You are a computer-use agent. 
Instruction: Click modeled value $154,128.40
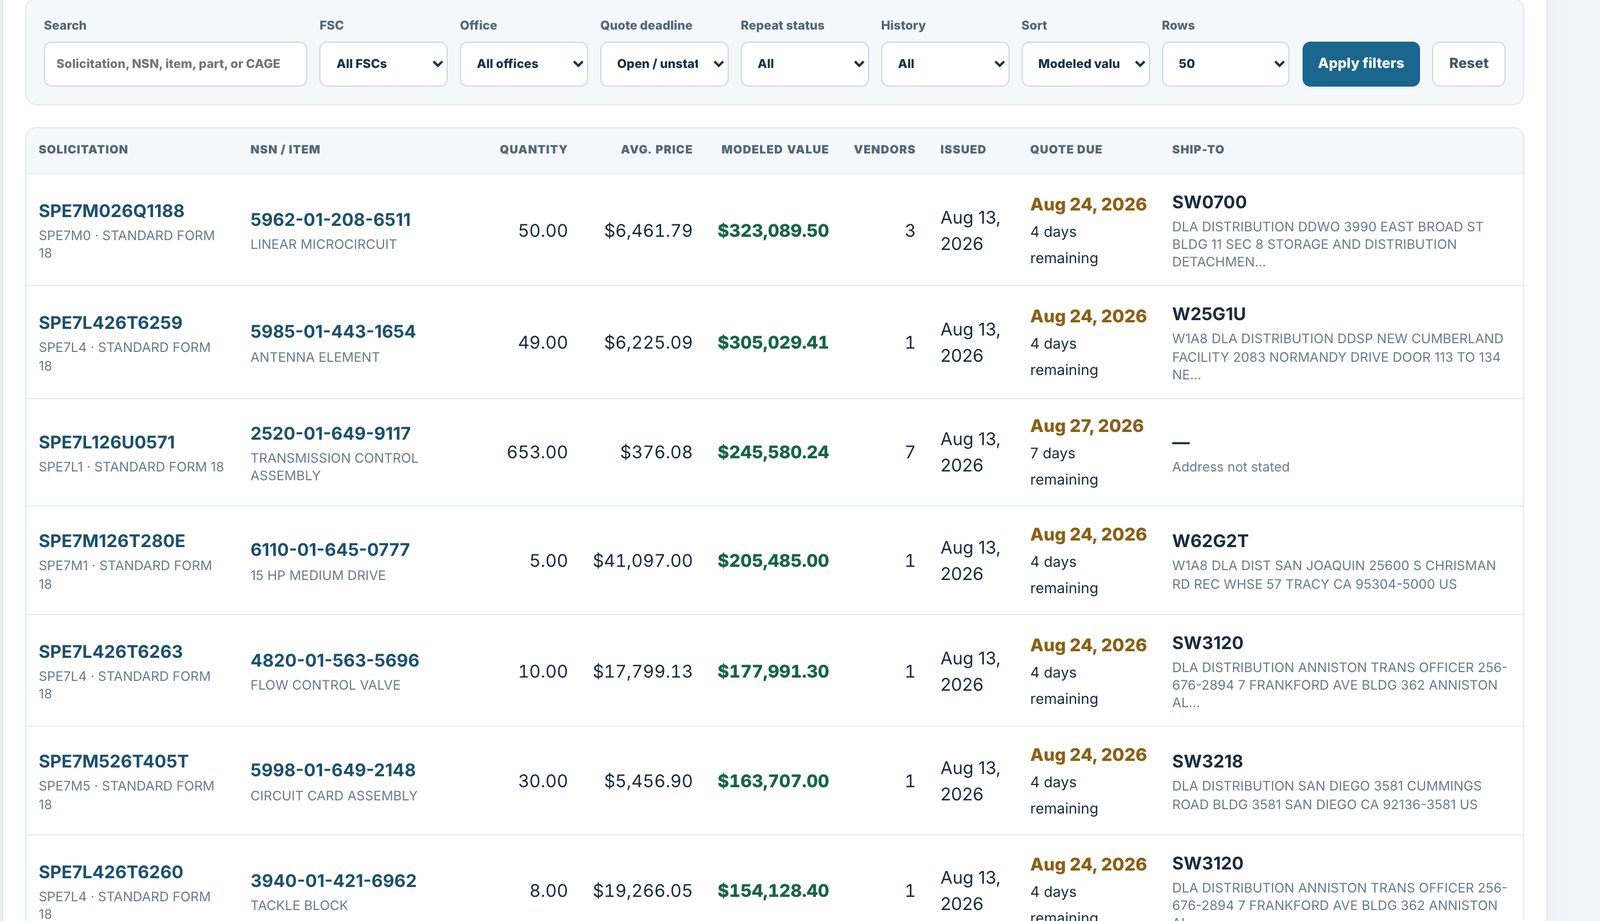(773, 891)
